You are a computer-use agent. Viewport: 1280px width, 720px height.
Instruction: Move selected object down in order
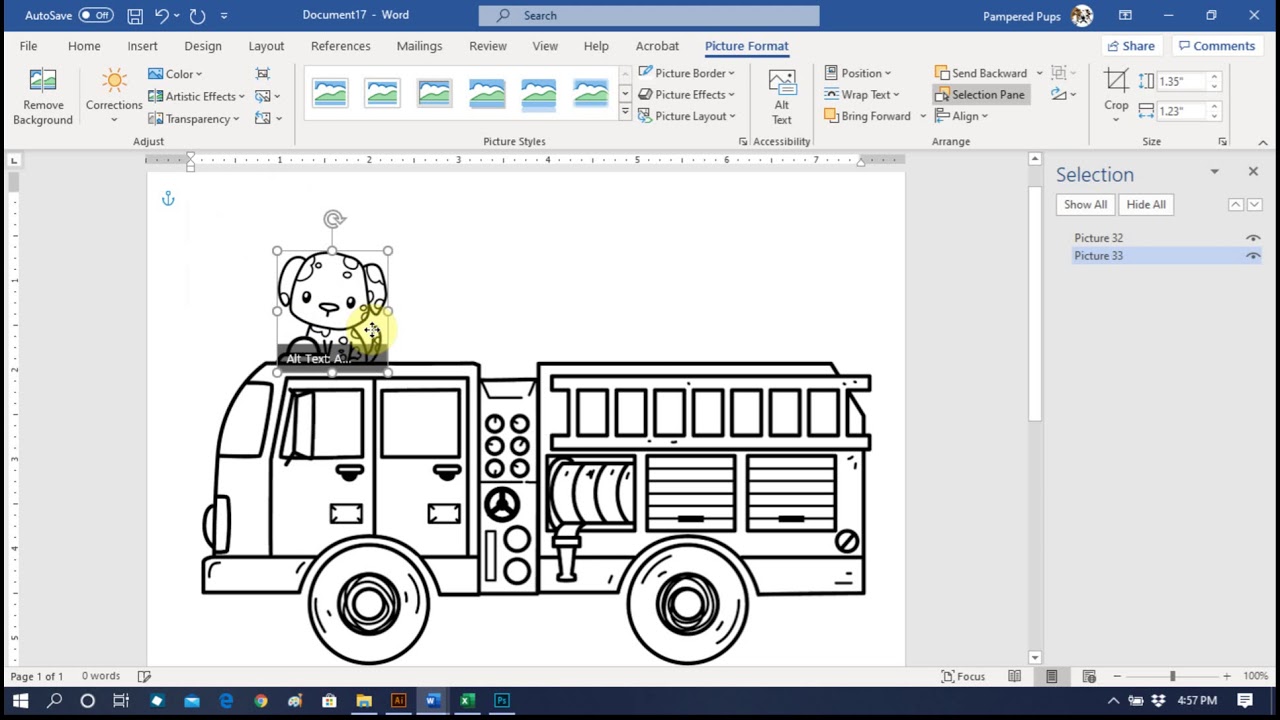click(1254, 205)
